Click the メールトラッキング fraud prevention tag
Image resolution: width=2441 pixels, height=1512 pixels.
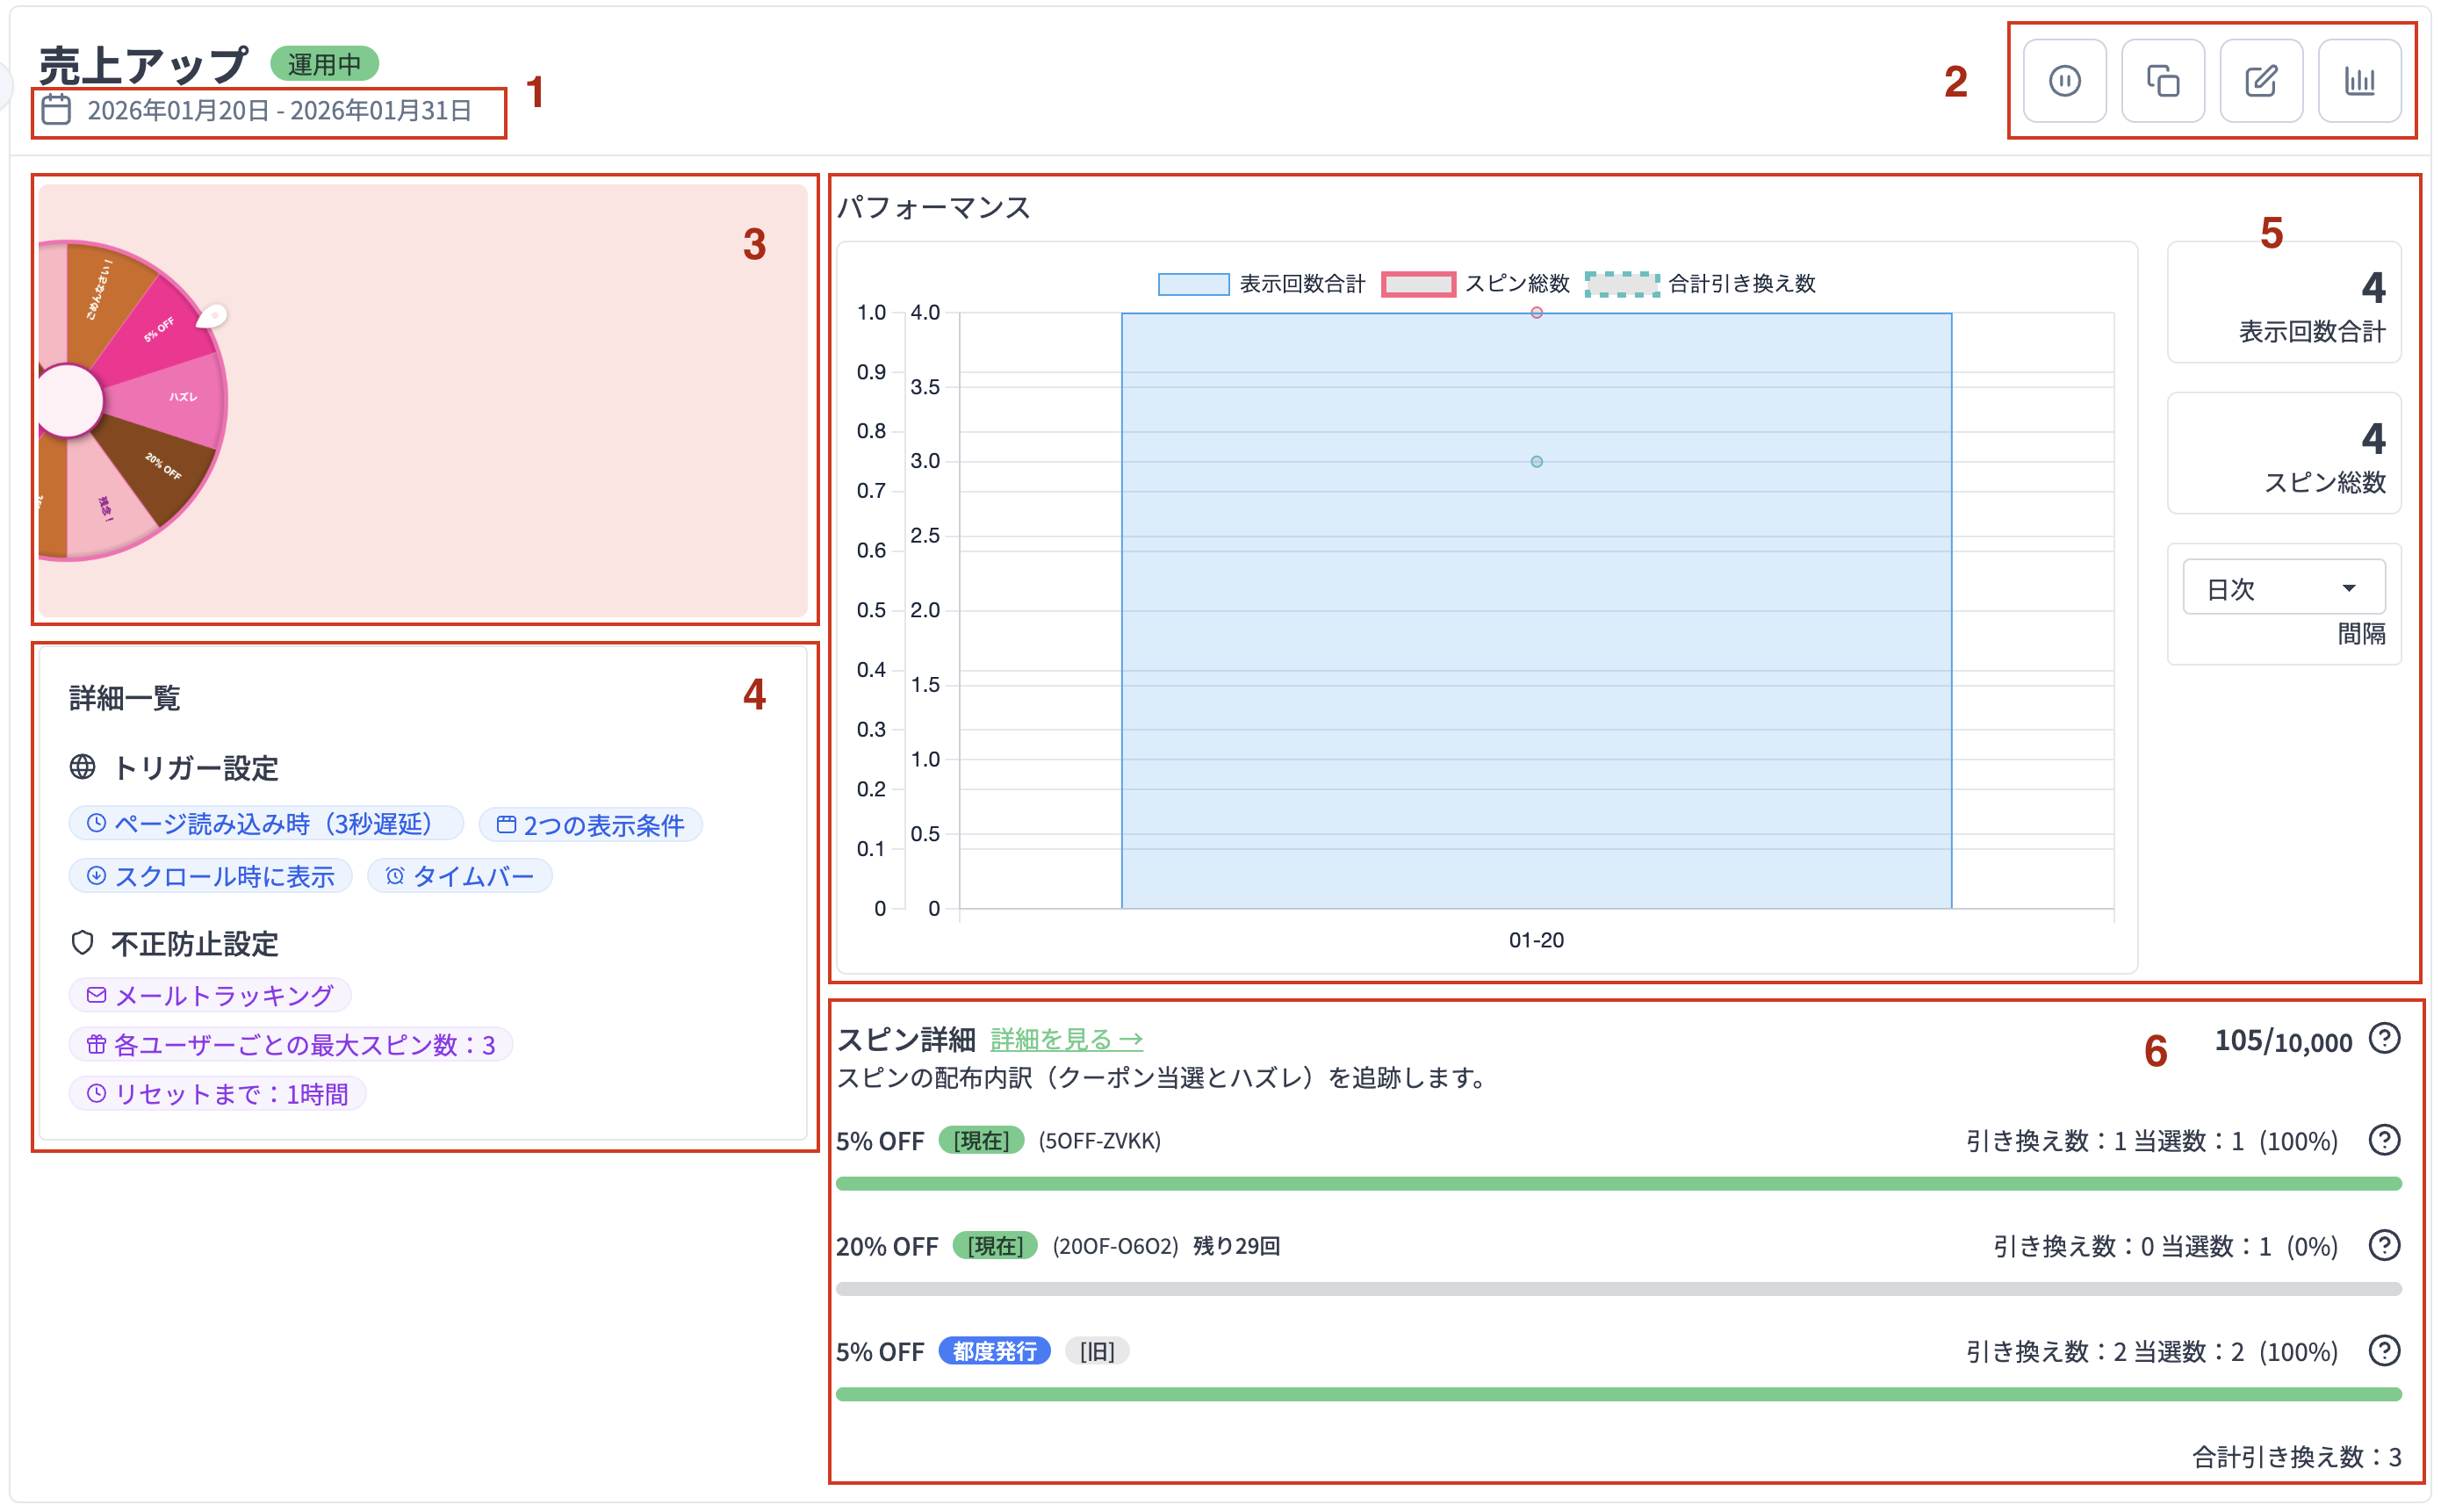[210, 995]
